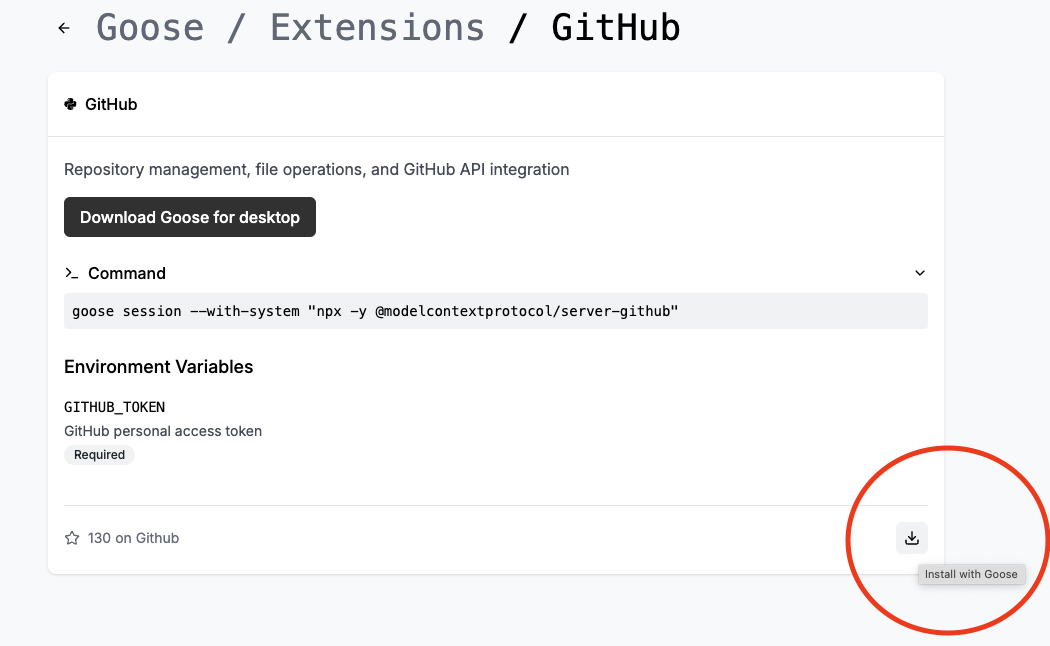Click the Required badge under GITHUB_TOKEN
The width and height of the screenshot is (1050, 646).
click(99, 454)
